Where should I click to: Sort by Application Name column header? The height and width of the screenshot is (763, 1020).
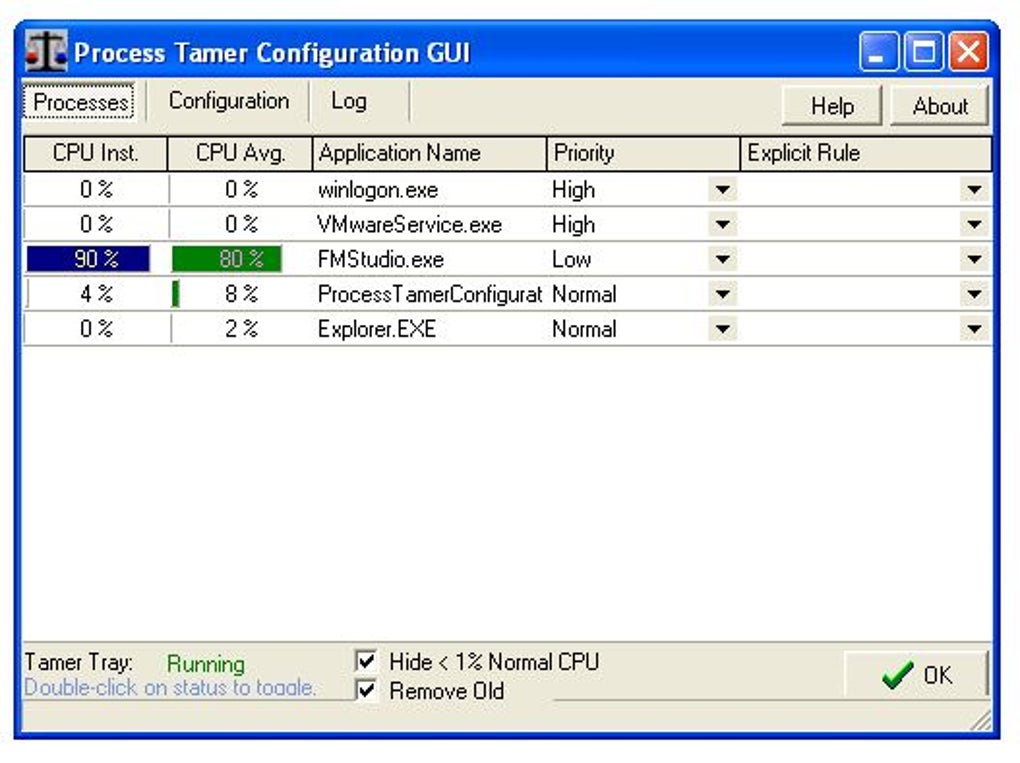click(429, 154)
